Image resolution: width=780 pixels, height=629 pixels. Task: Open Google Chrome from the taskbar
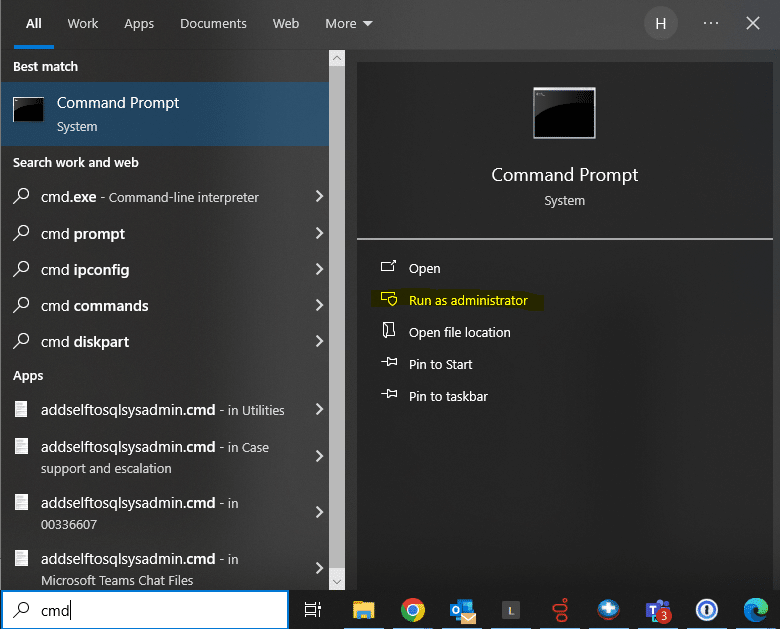tap(412, 610)
